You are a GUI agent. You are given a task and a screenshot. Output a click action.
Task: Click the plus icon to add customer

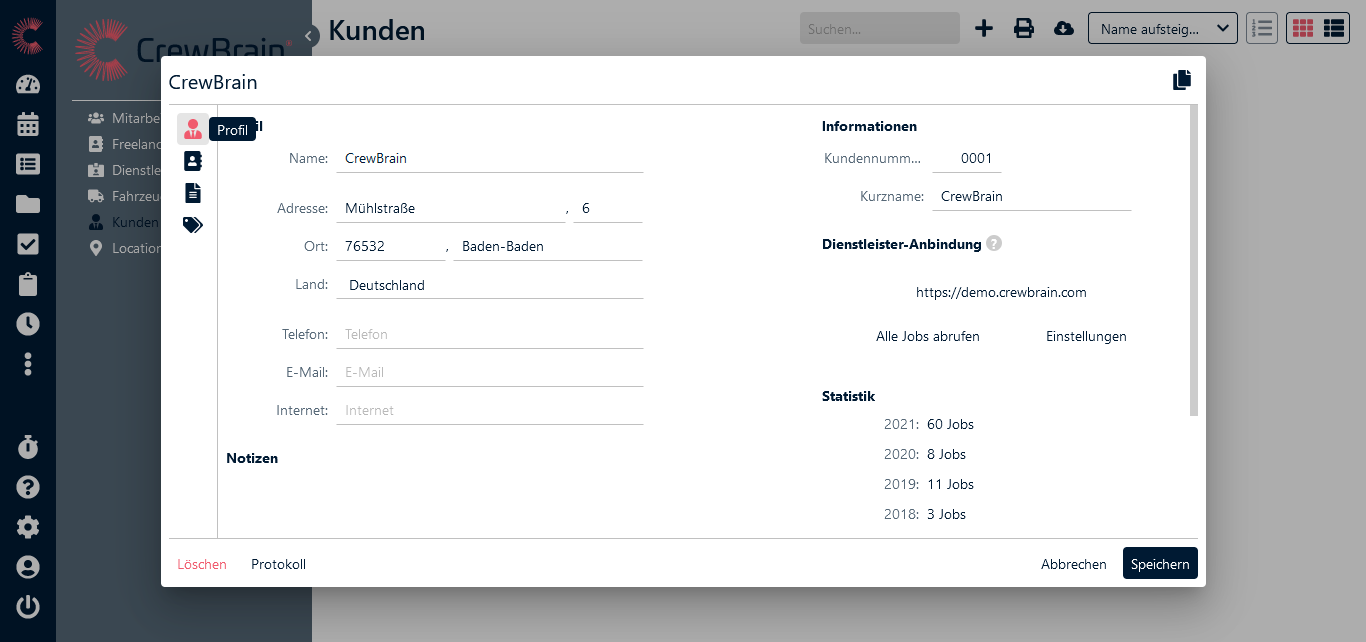point(984,28)
